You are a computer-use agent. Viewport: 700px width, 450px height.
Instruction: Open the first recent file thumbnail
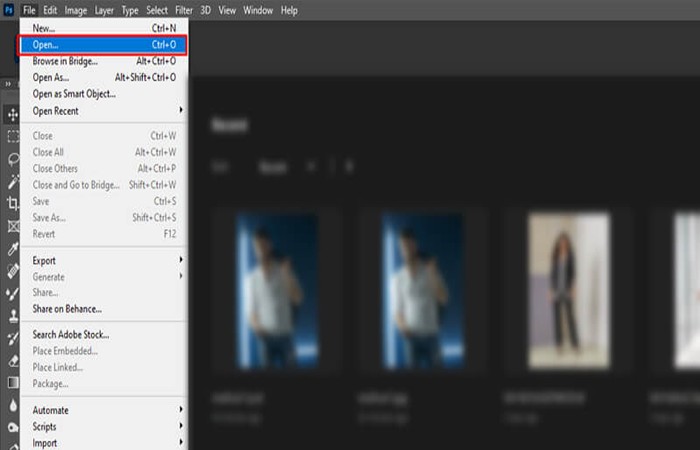[277, 291]
